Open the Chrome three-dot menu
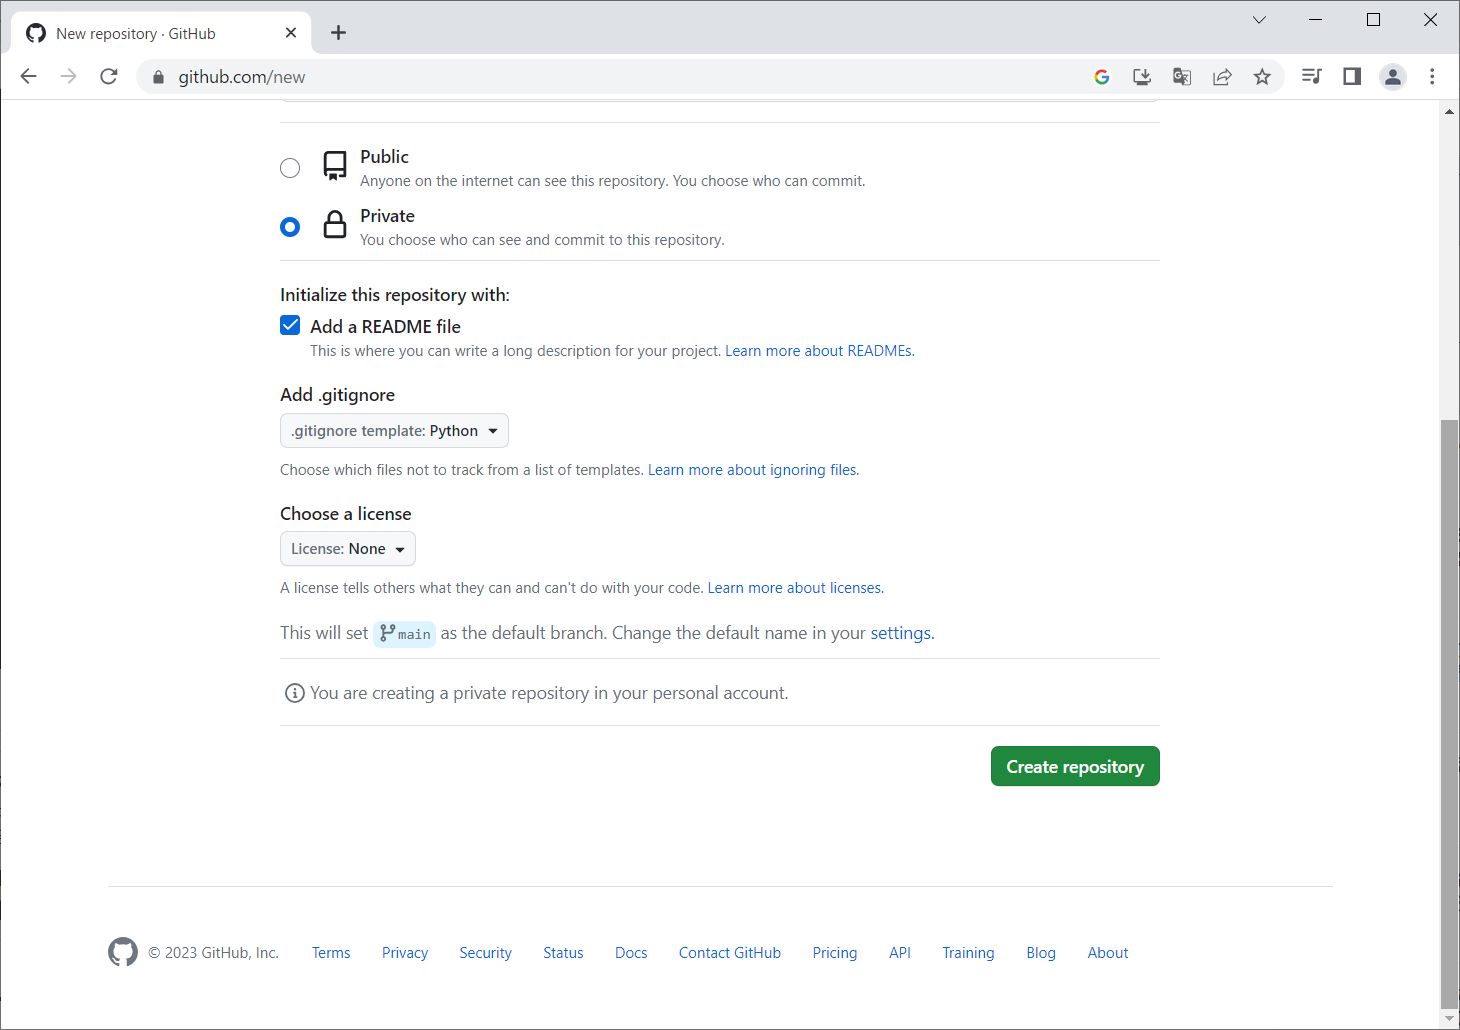Image resolution: width=1460 pixels, height=1030 pixels. click(1432, 77)
